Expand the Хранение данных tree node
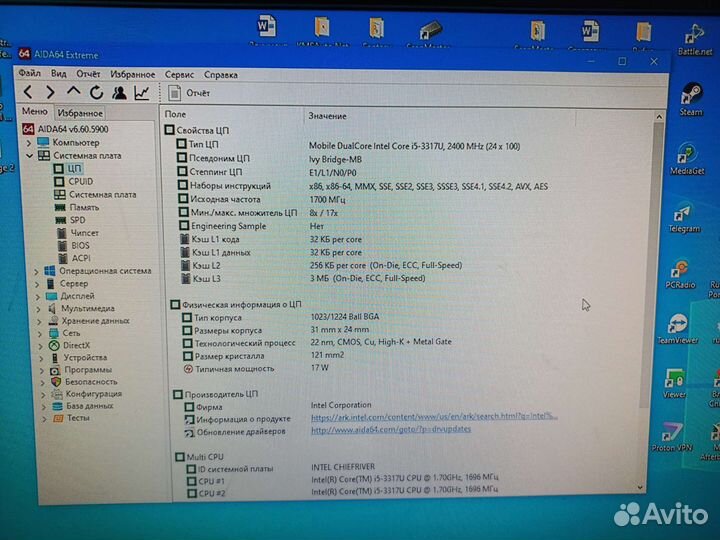 tap(39, 321)
